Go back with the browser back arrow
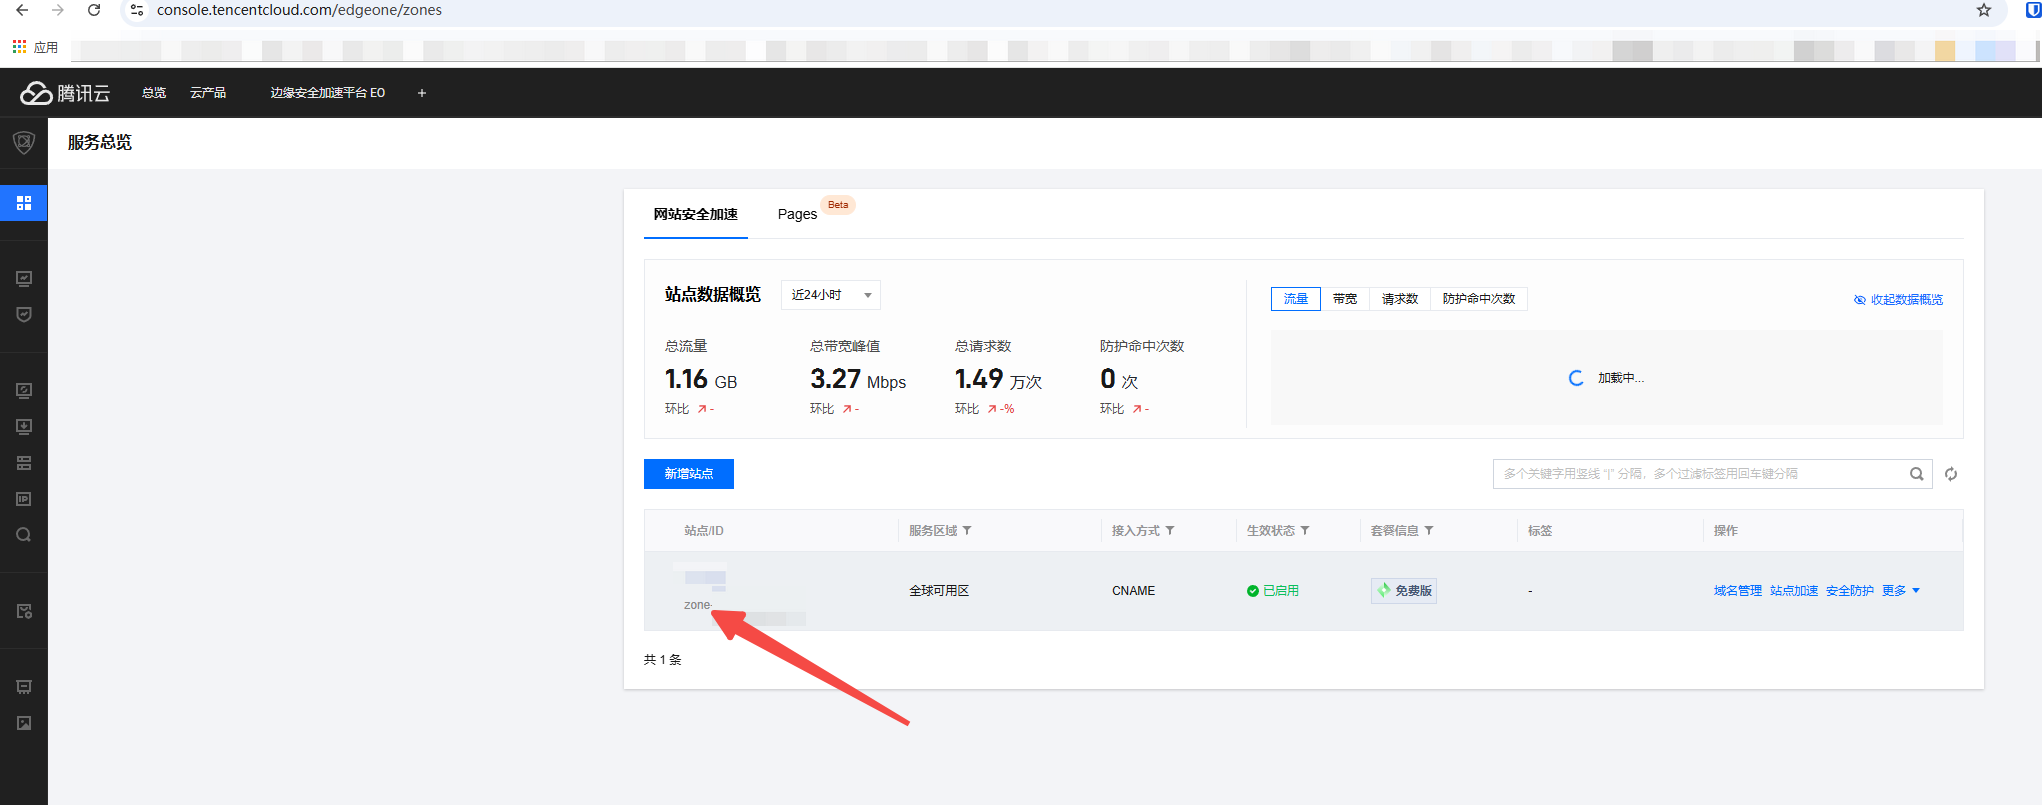This screenshot has height=805, width=2042. pyautogui.click(x=22, y=10)
